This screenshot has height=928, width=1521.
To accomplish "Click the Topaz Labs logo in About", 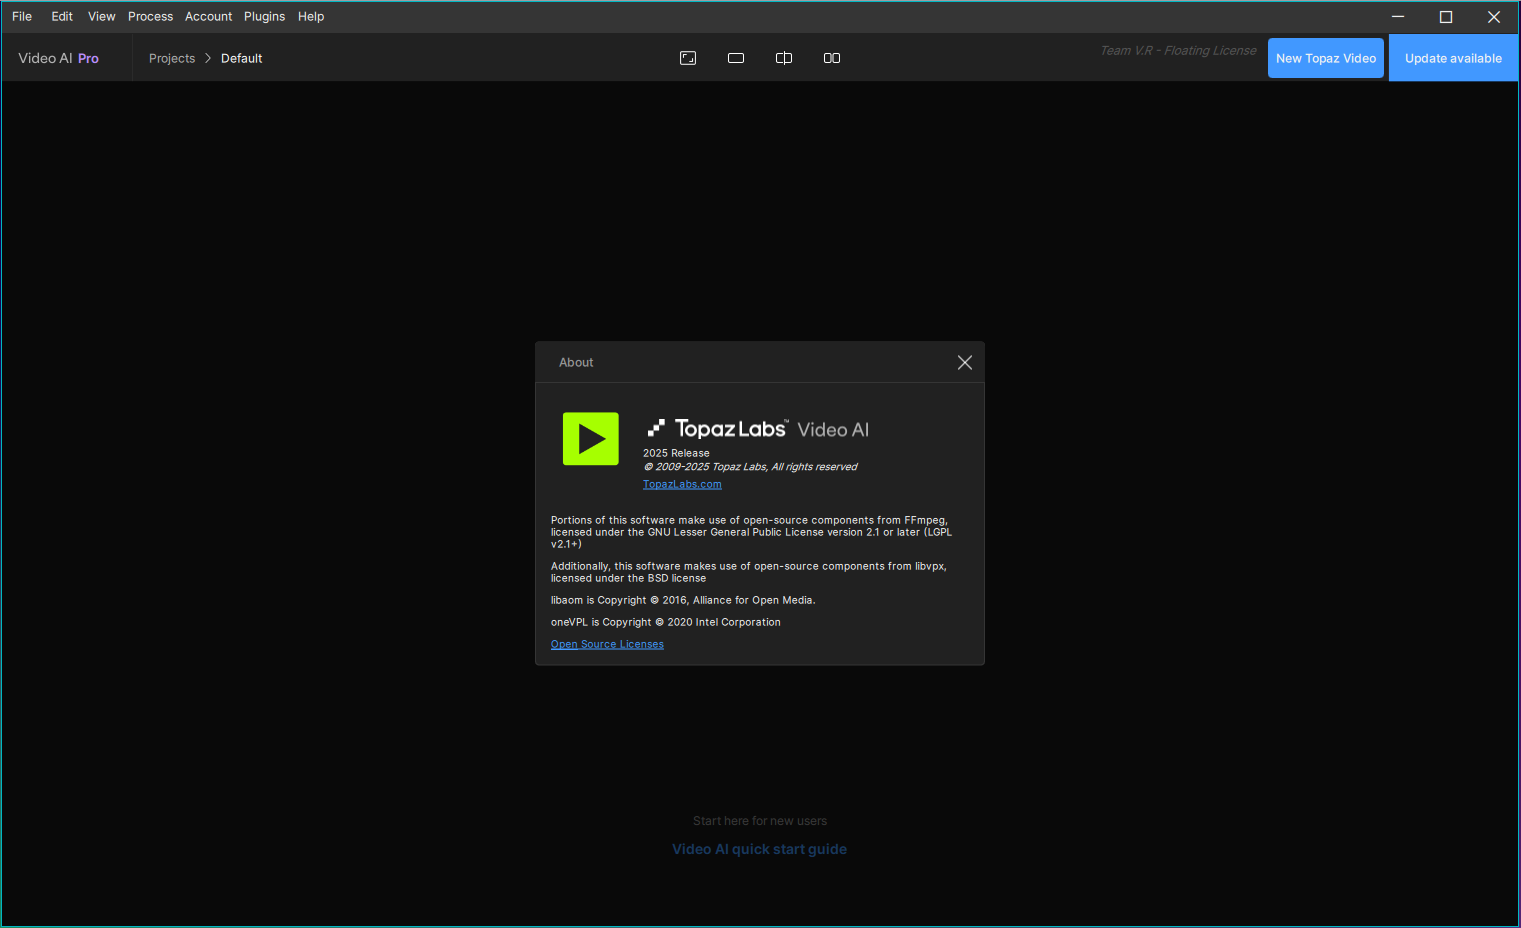I will pos(717,429).
